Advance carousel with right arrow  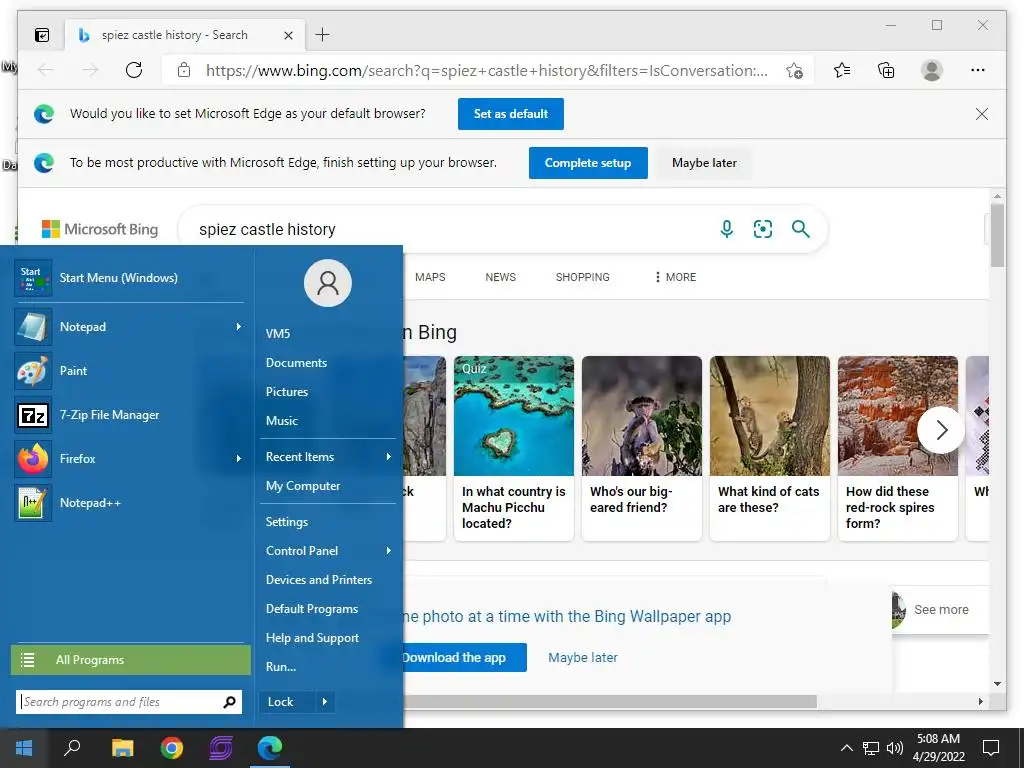click(x=941, y=430)
